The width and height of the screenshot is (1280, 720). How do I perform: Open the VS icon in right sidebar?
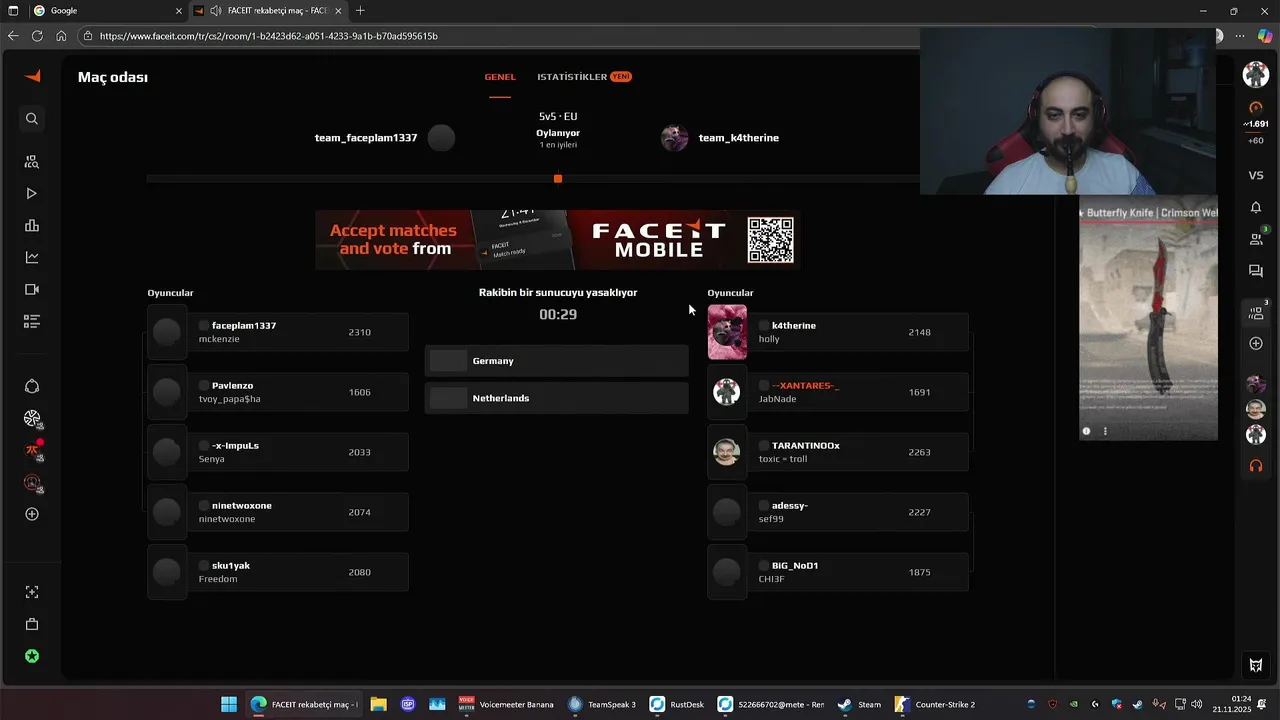(1256, 176)
